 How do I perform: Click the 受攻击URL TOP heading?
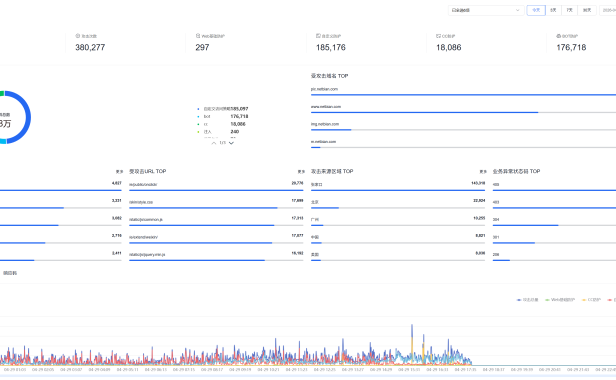(x=148, y=171)
